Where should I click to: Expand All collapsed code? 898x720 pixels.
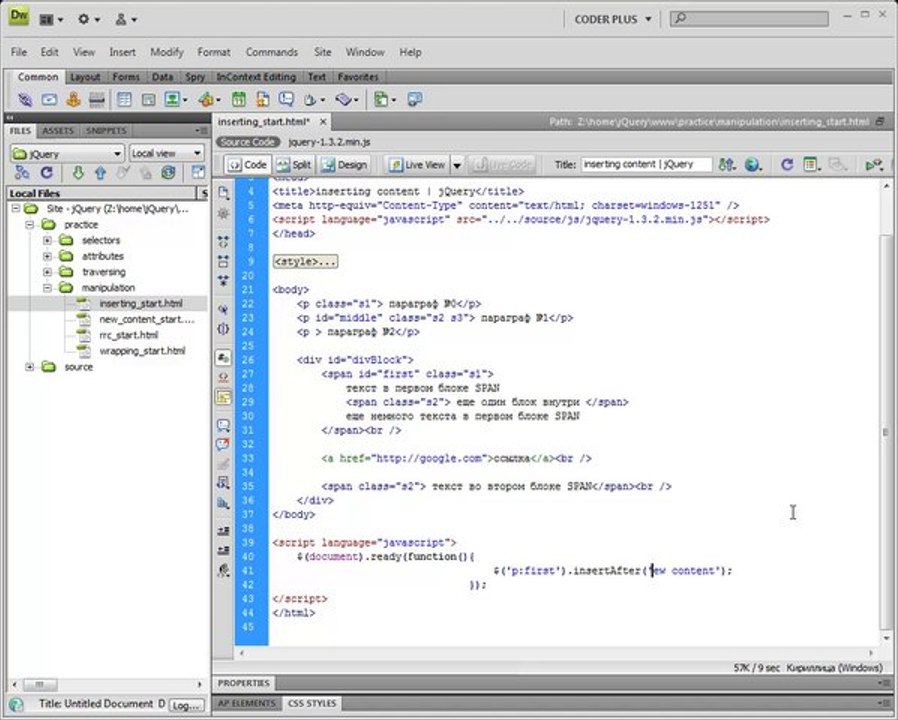point(223,280)
